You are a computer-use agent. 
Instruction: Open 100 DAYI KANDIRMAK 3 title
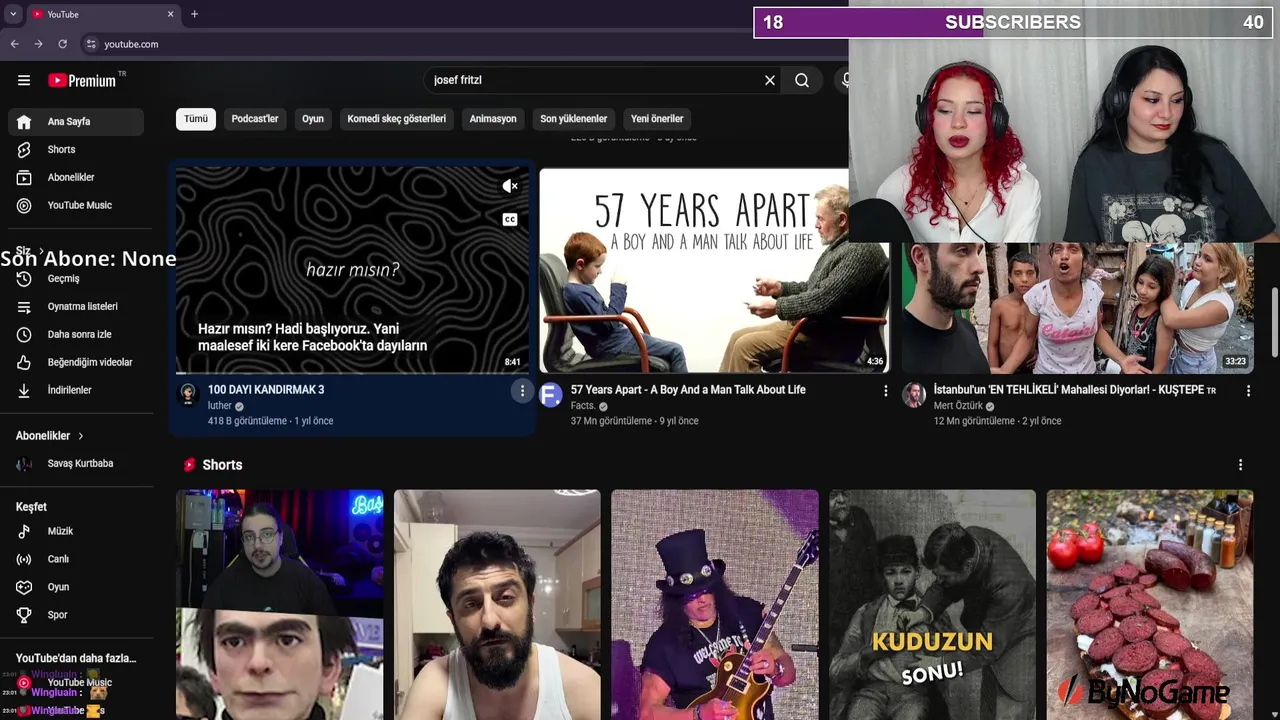tap(266, 390)
